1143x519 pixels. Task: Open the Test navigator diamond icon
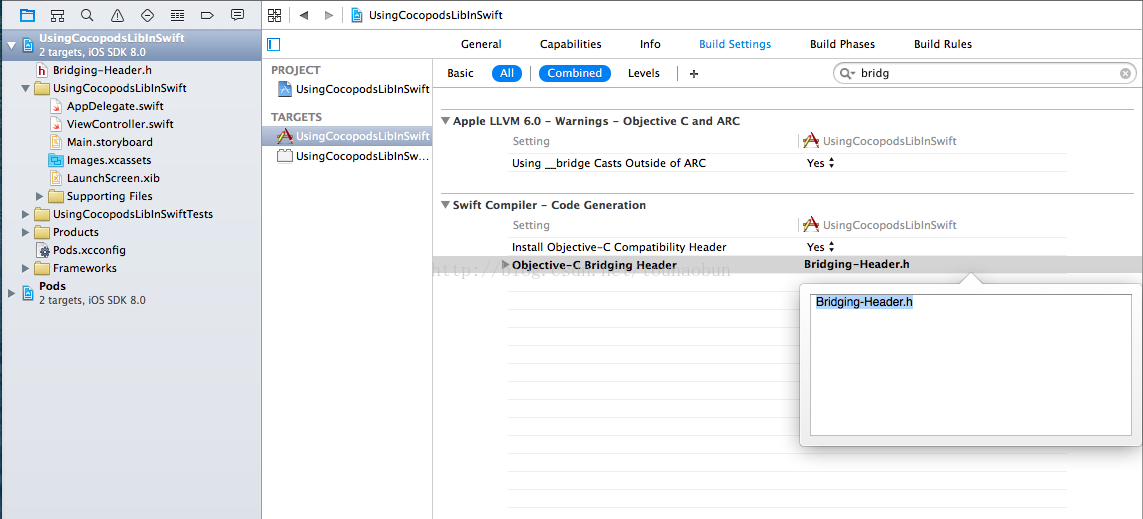click(x=147, y=15)
